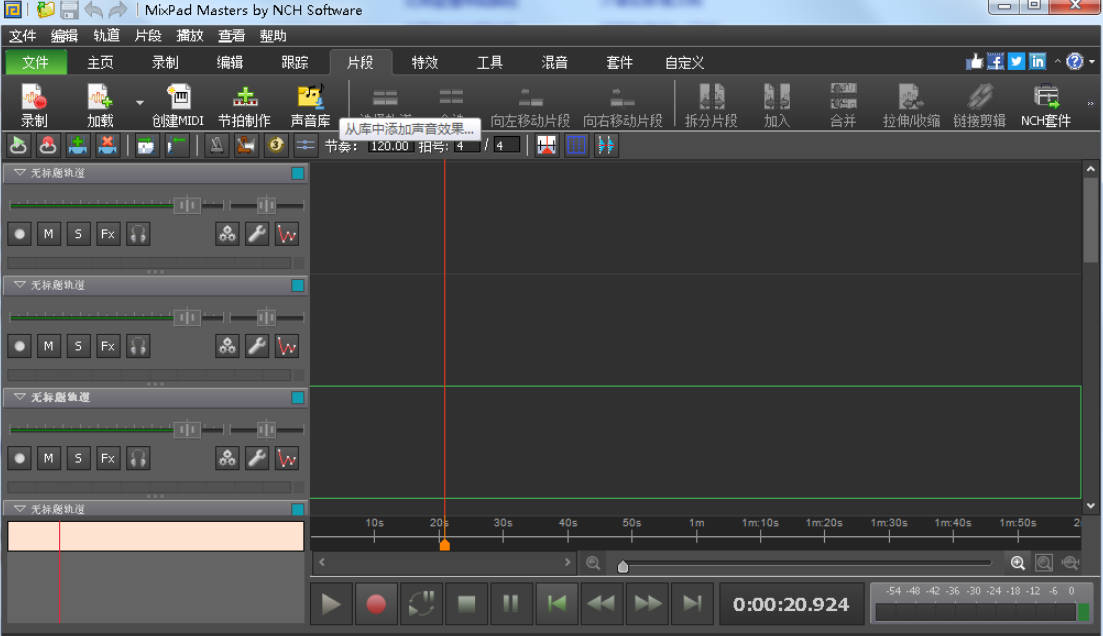Click the 加入 join clips icon
Viewport: 1103px width, 636px height.
pyautogui.click(x=777, y=105)
